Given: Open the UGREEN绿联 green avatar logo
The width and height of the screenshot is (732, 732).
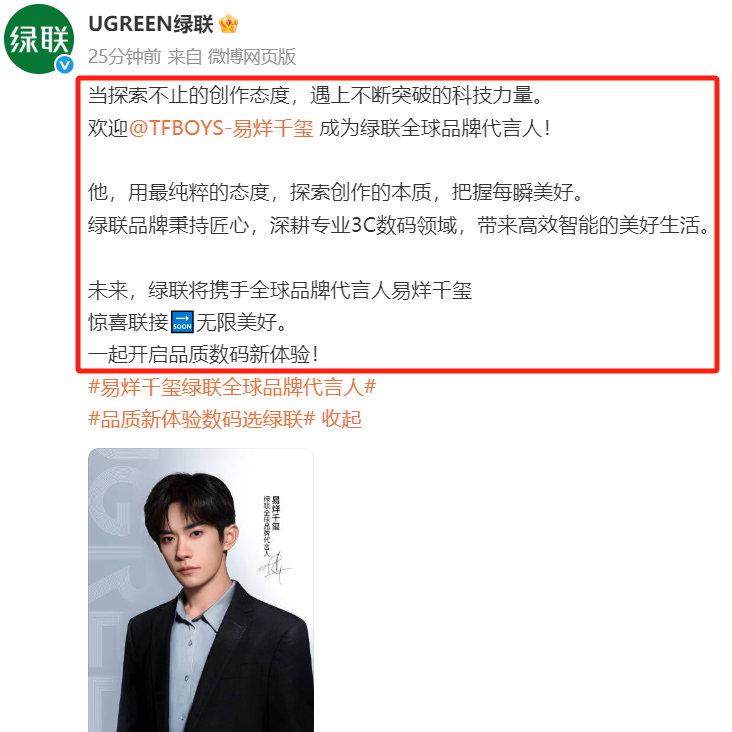Looking at the screenshot, I should [x=39, y=39].
